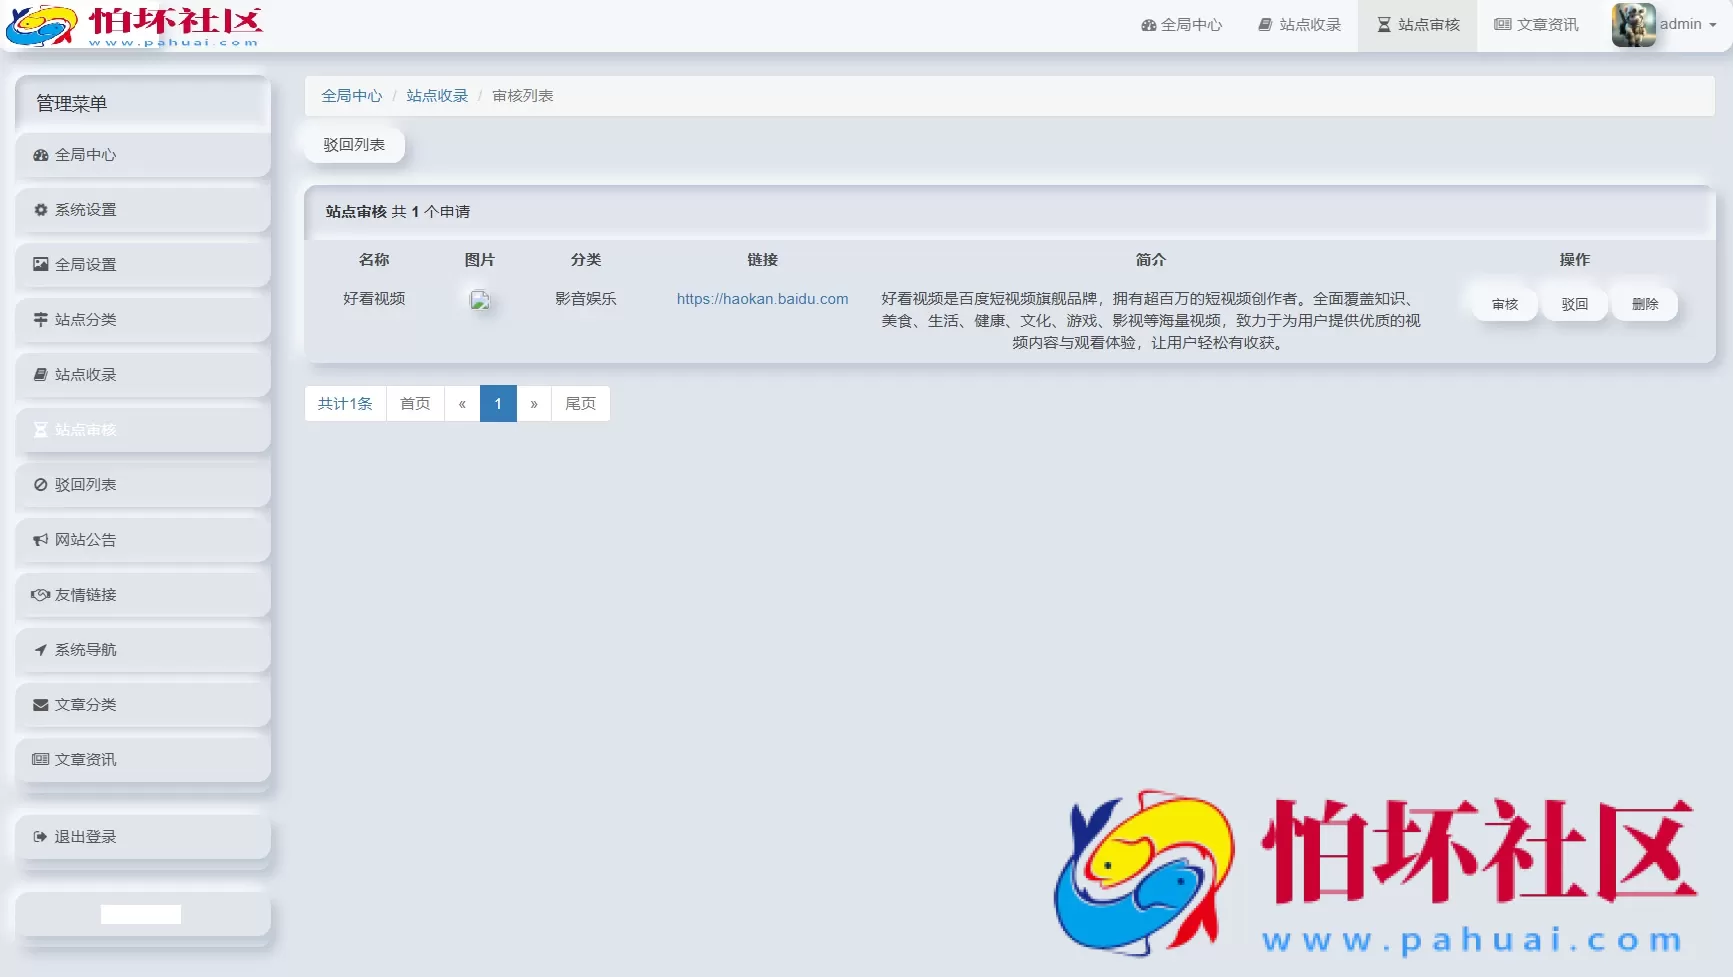Go to 尾页 in the pagination bar
The image size is (1733, 977).
(x=580, y=403)
